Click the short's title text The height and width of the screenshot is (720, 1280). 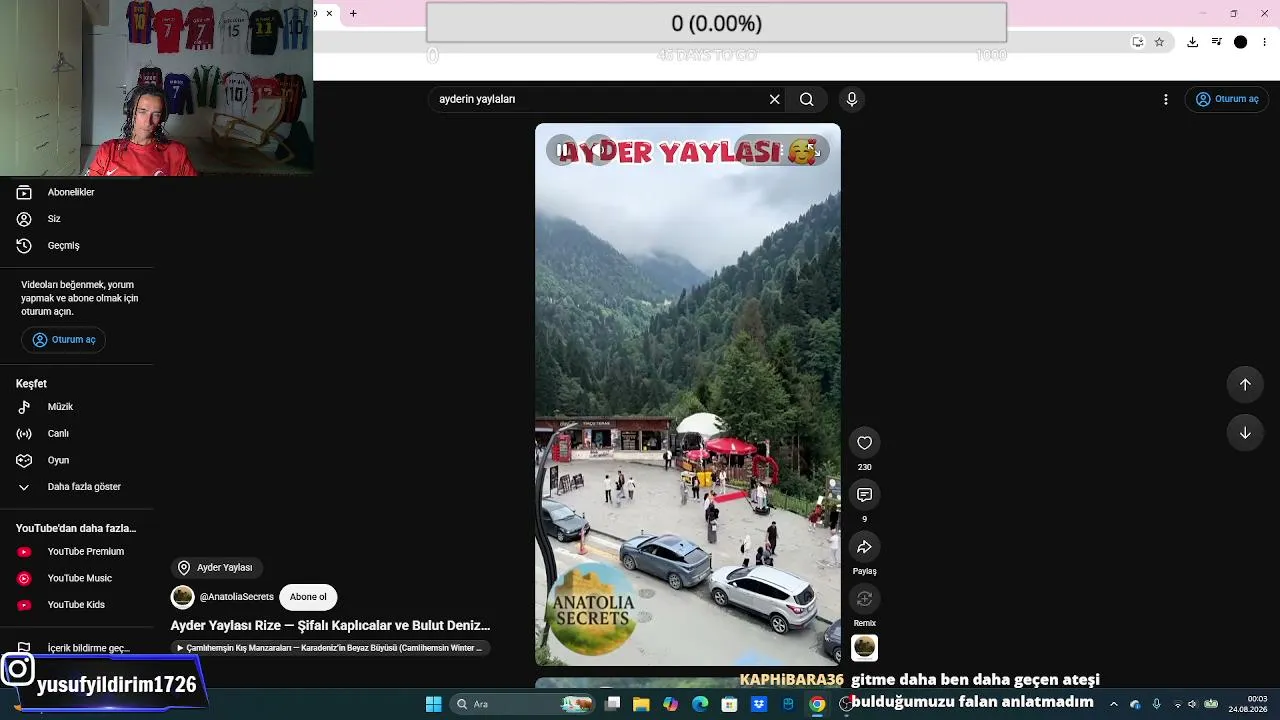click(x=330, y=626)
